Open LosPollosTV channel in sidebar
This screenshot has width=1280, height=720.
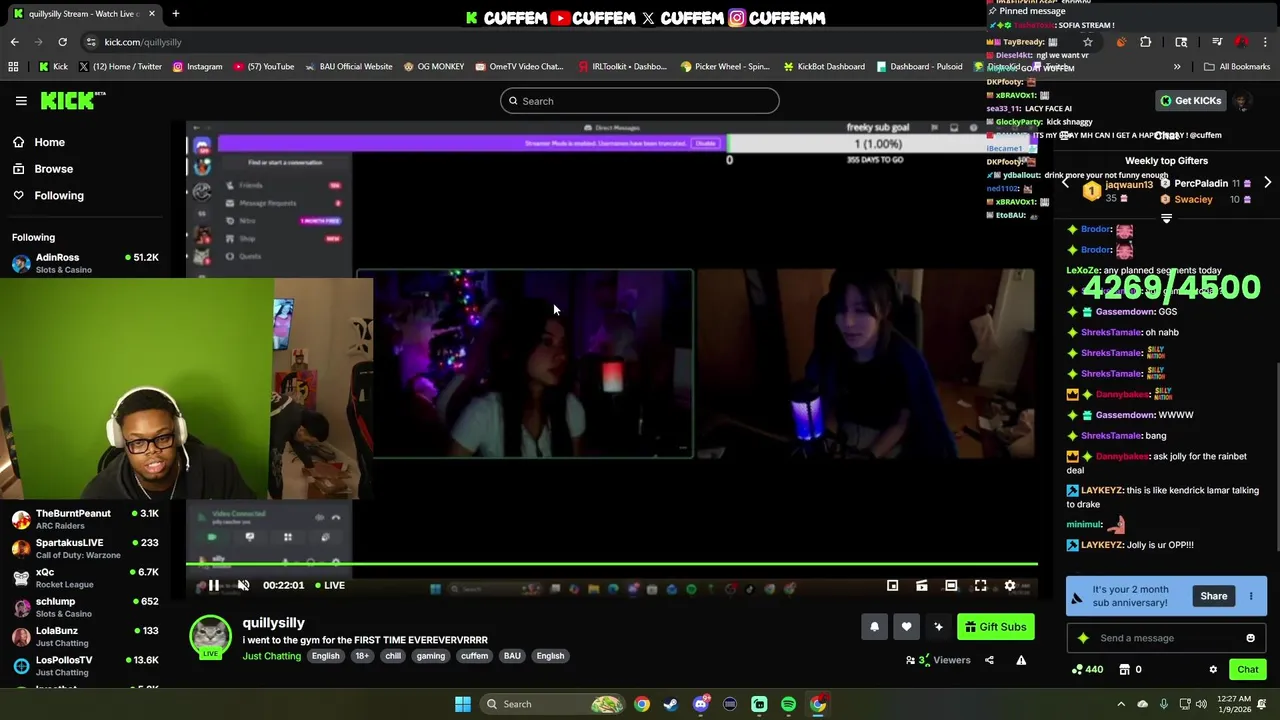click(x=85, y=665)
